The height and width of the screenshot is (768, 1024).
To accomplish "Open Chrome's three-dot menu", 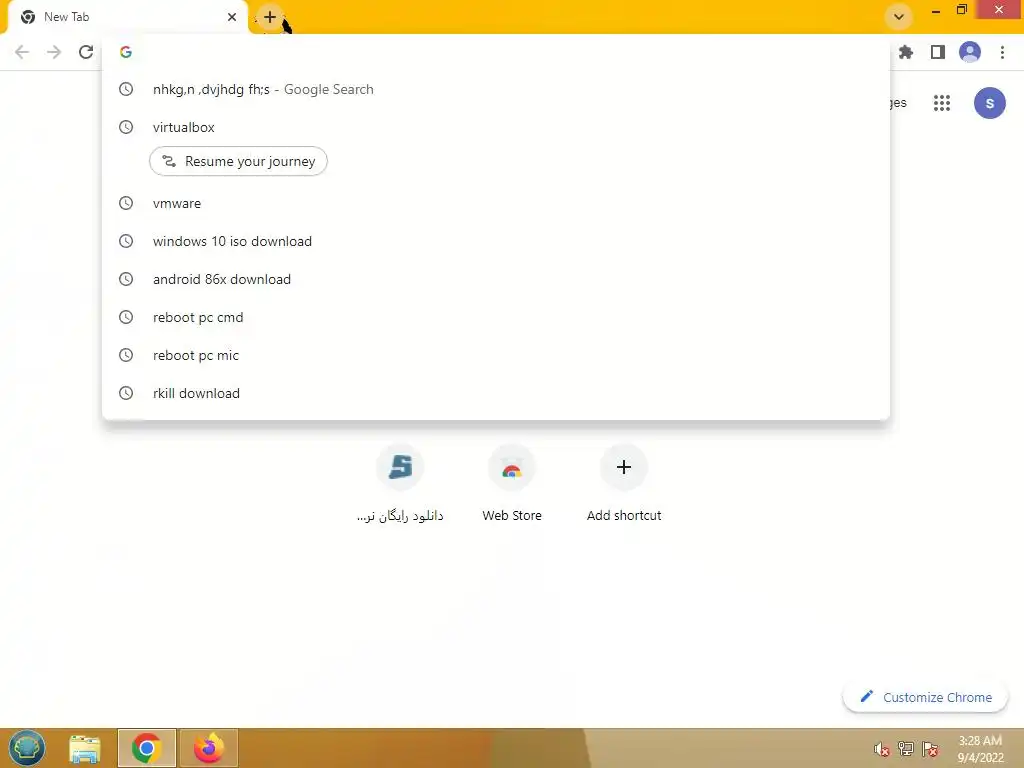I will (1002, 52).
